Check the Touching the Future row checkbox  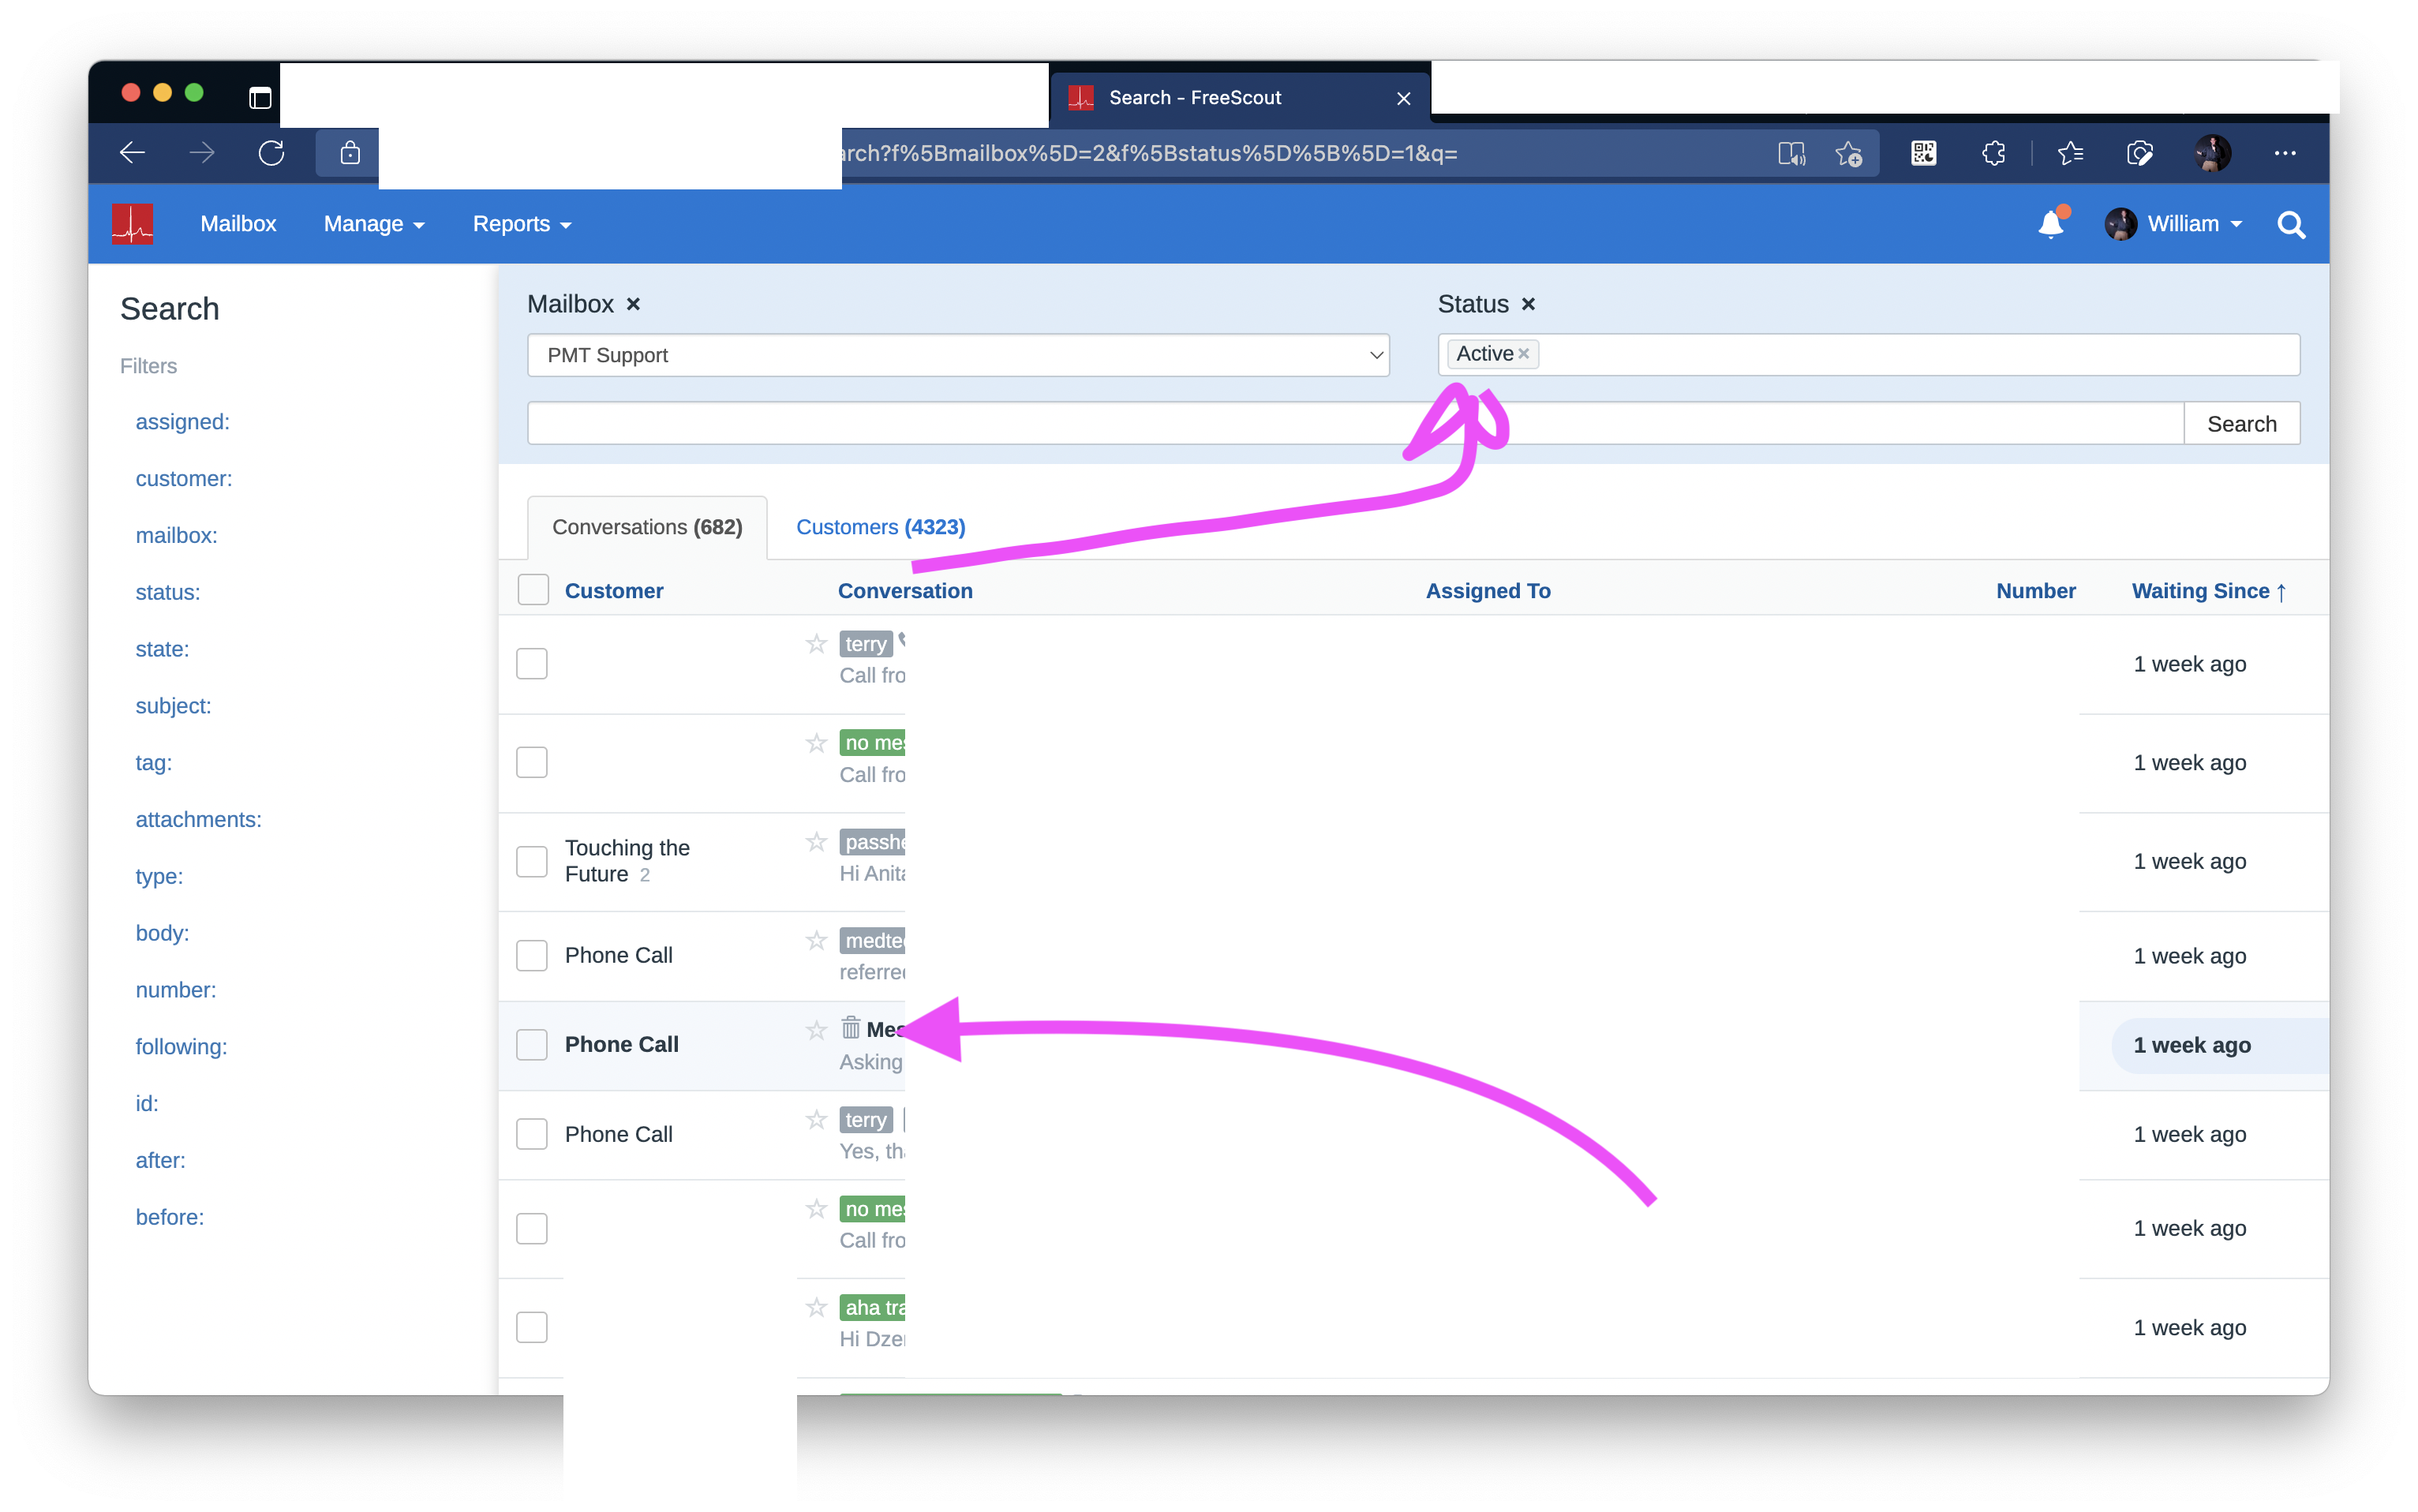pyautogui.click(x=532, y=861)
